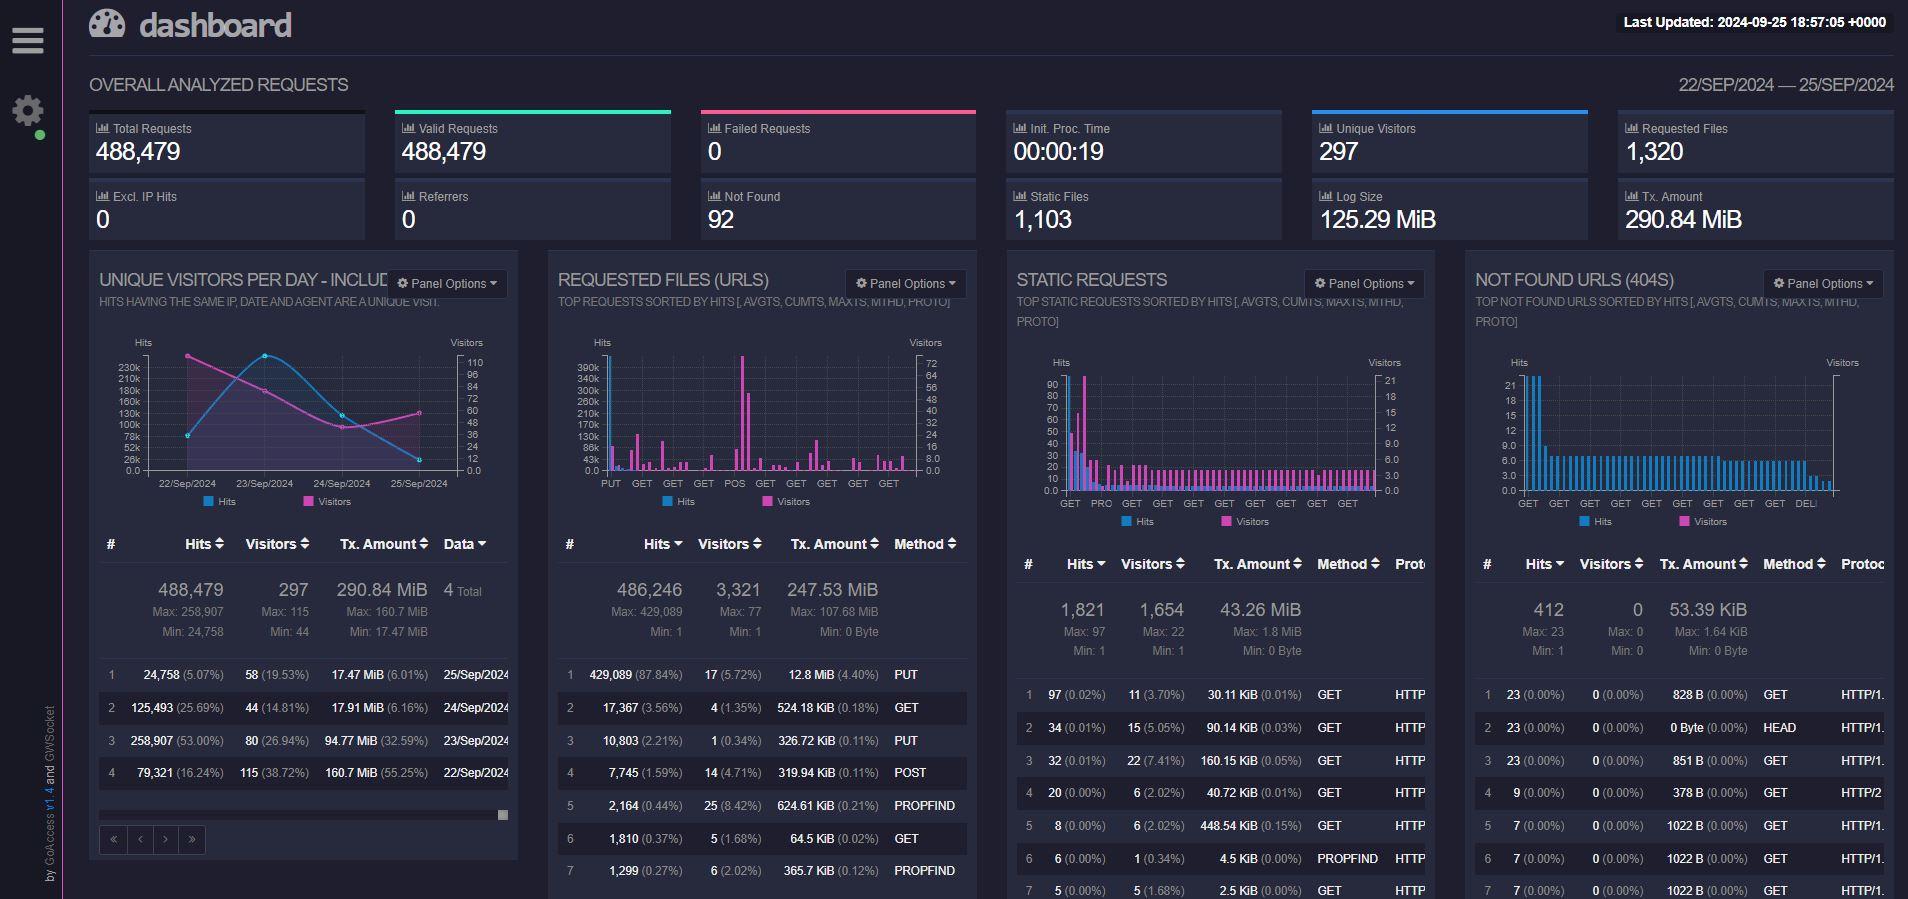Viewport: 1908px width, 899px height.
Task: Click the settings gear icon in sidebar
Action: tap(28, 110)
